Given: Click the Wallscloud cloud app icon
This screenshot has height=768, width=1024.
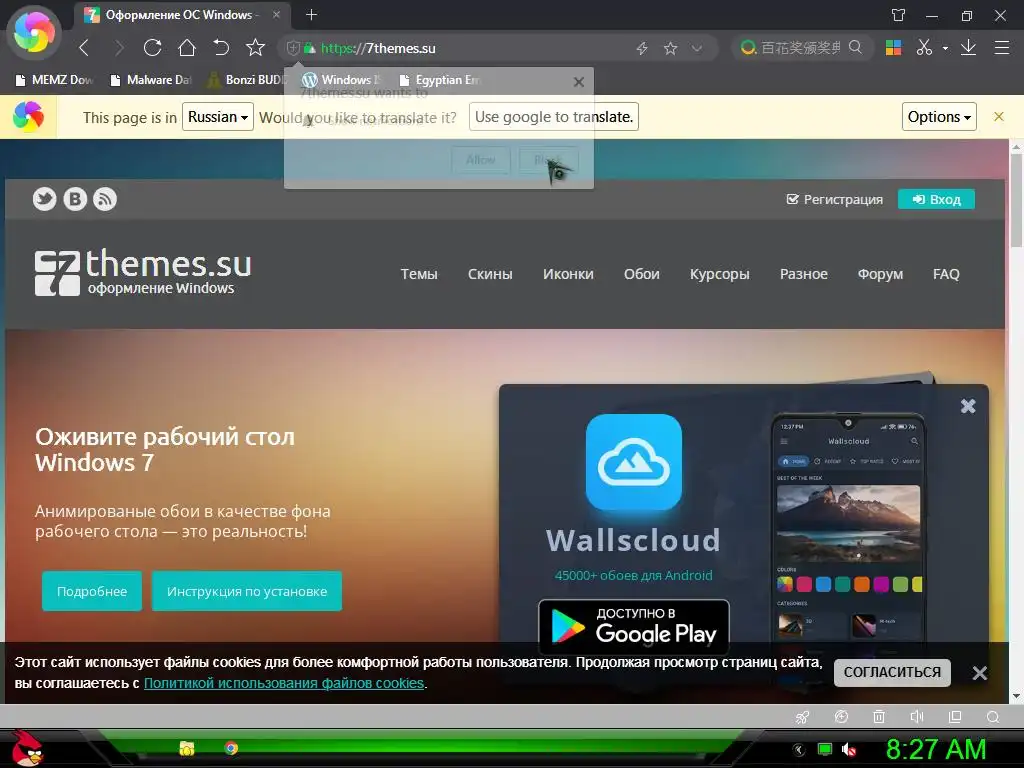Looking at the screenshot, I should click(633, 462).
